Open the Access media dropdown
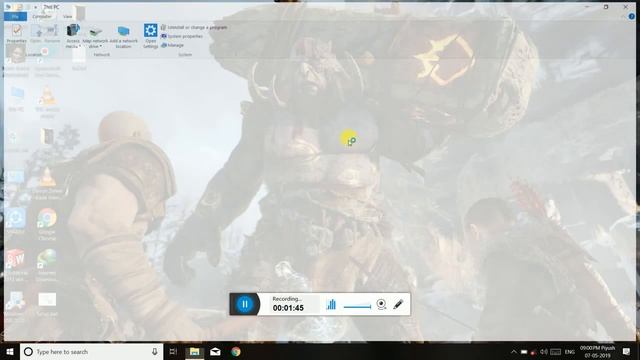Image resolution: width=640 pixels, height=360 pixels. pos(73,36)
